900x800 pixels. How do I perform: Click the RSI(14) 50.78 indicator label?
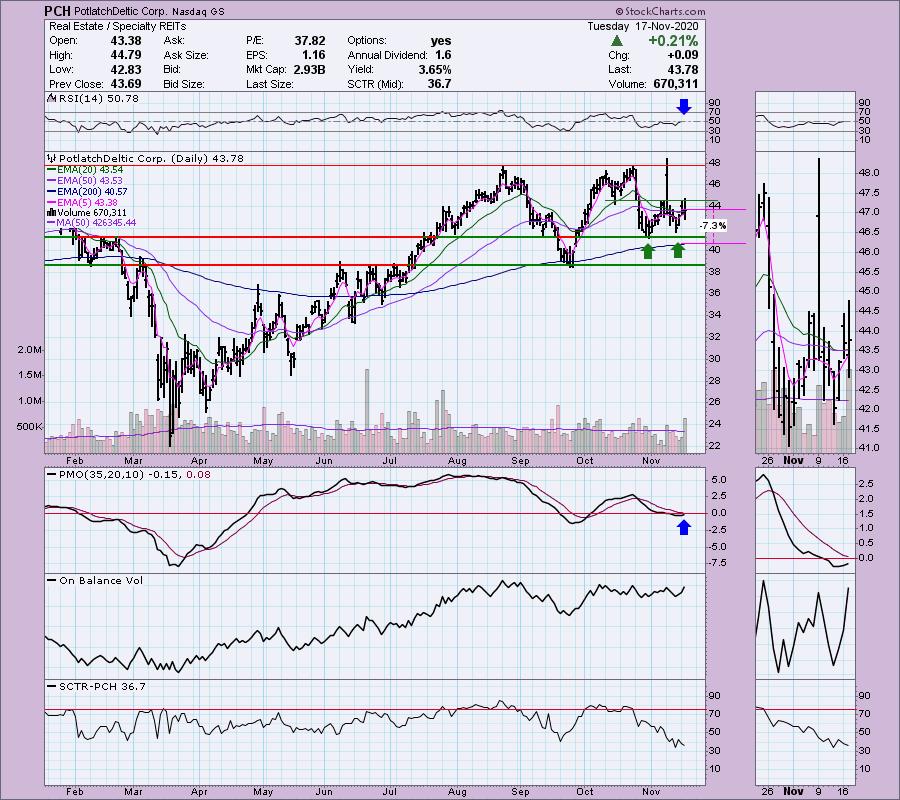point(99,99)
